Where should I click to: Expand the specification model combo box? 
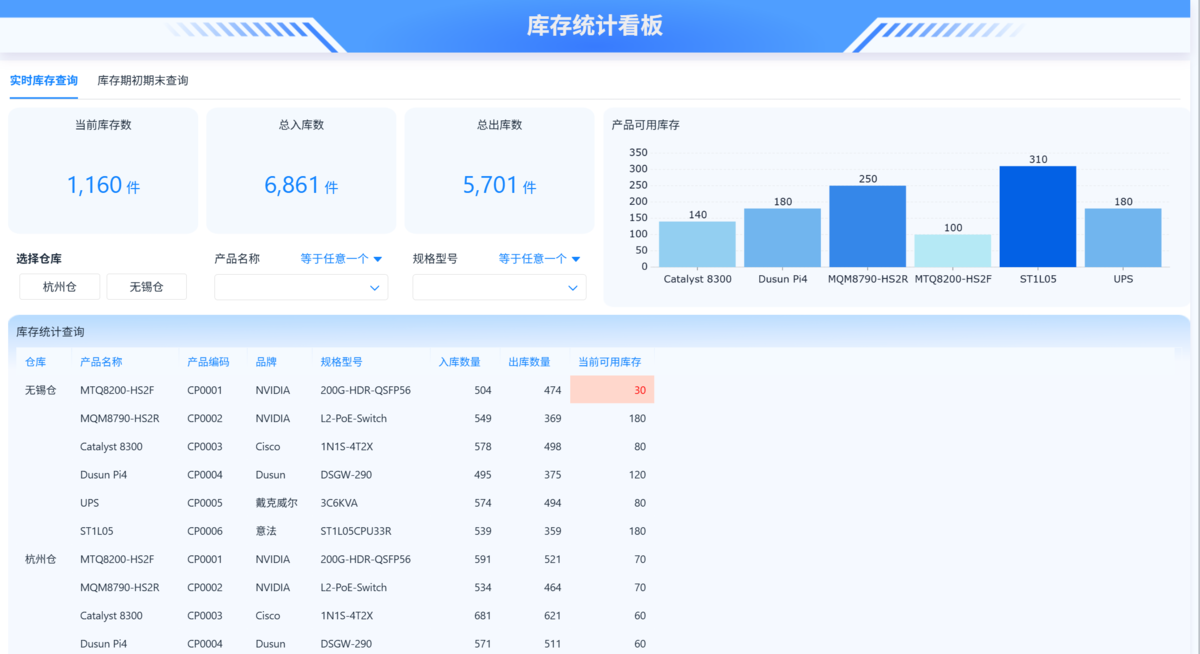498,287
